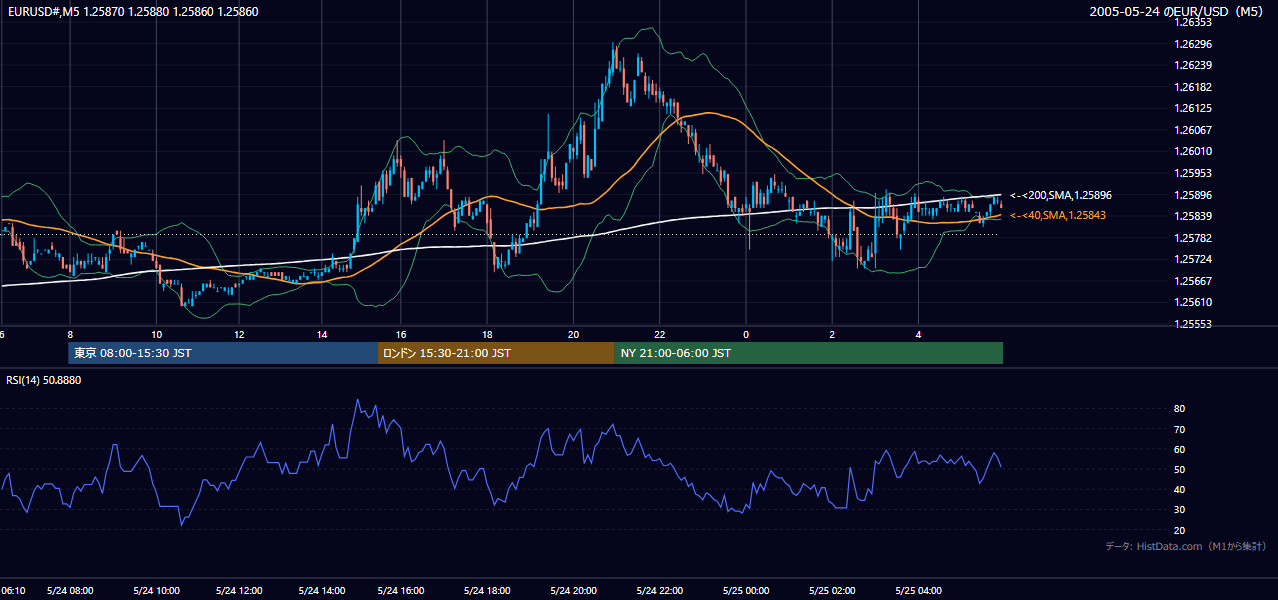The image size is (1278, 600).
Task: Click price axis label 1.25953
Action: [1193, 173]
